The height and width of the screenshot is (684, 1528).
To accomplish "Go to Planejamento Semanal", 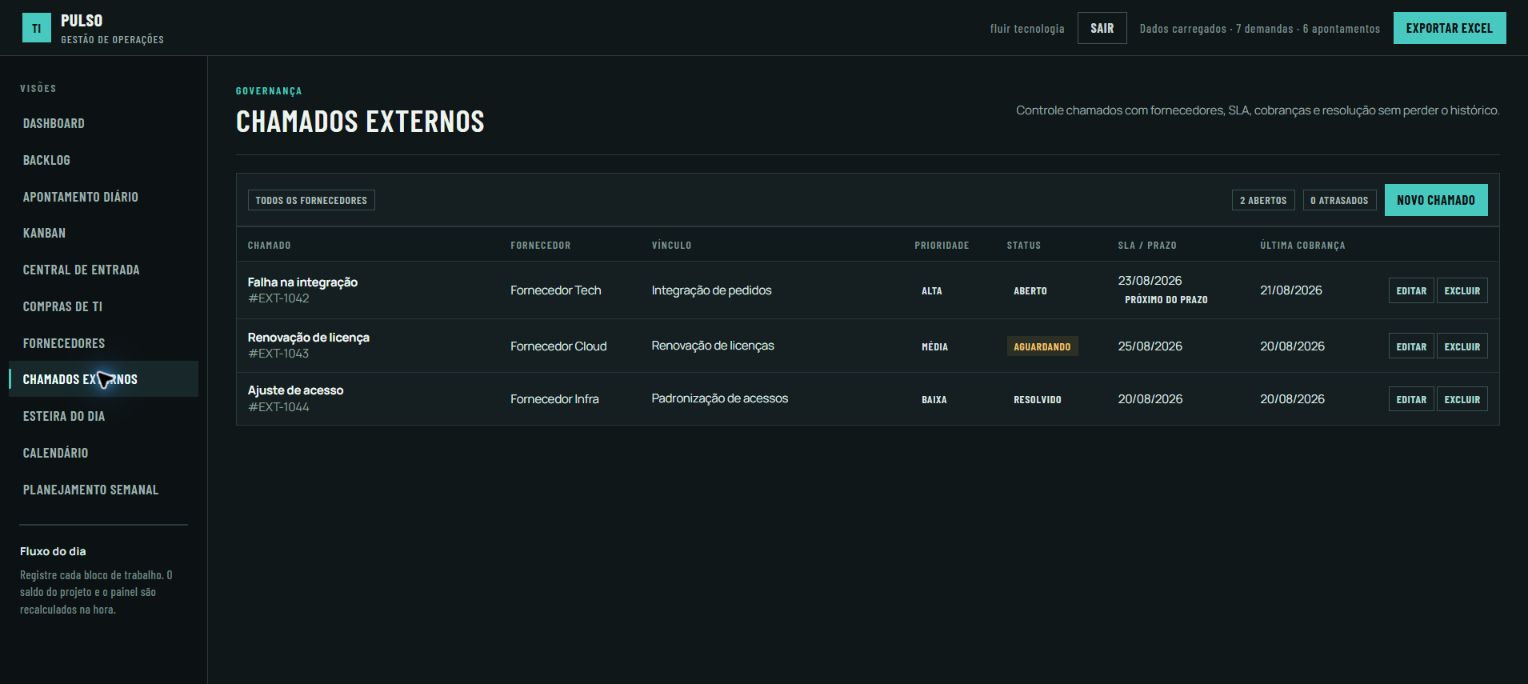I will 91,490.
